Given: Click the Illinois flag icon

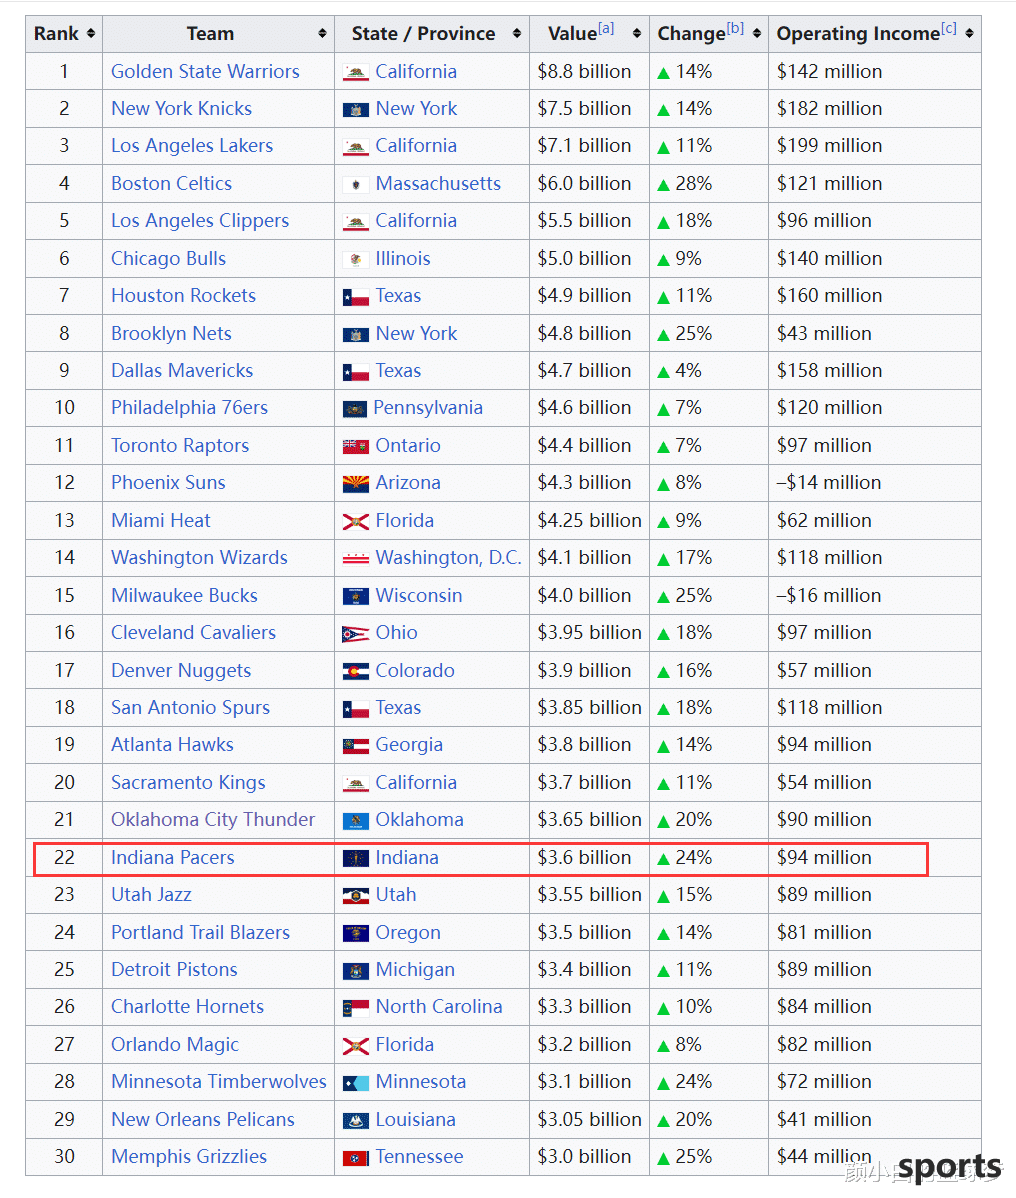Looking at the screenshot, I should tap(356, 259).
